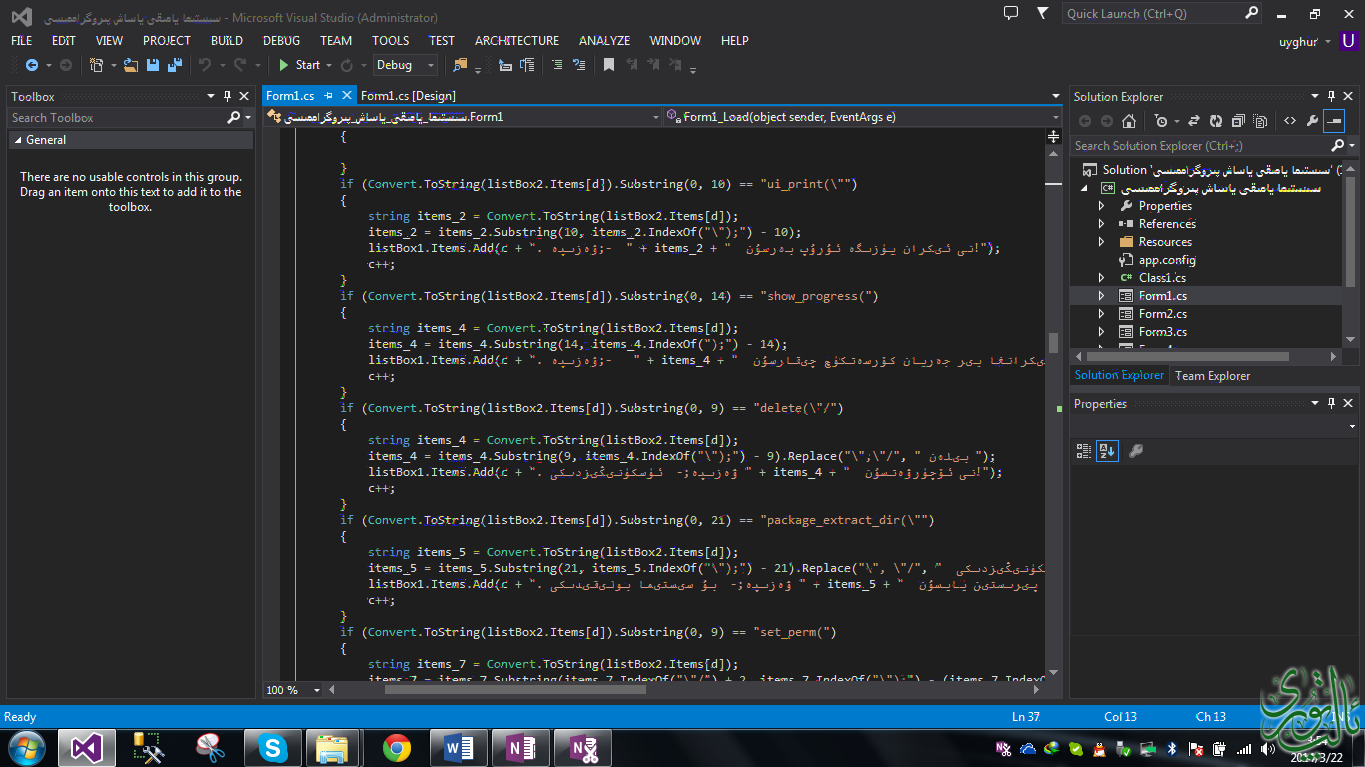Toggle Preview Selected Items in Solution Explorer
The width and height of the screenshot is (1365, 767).
pyautogui.click(x=1334, y=121)
